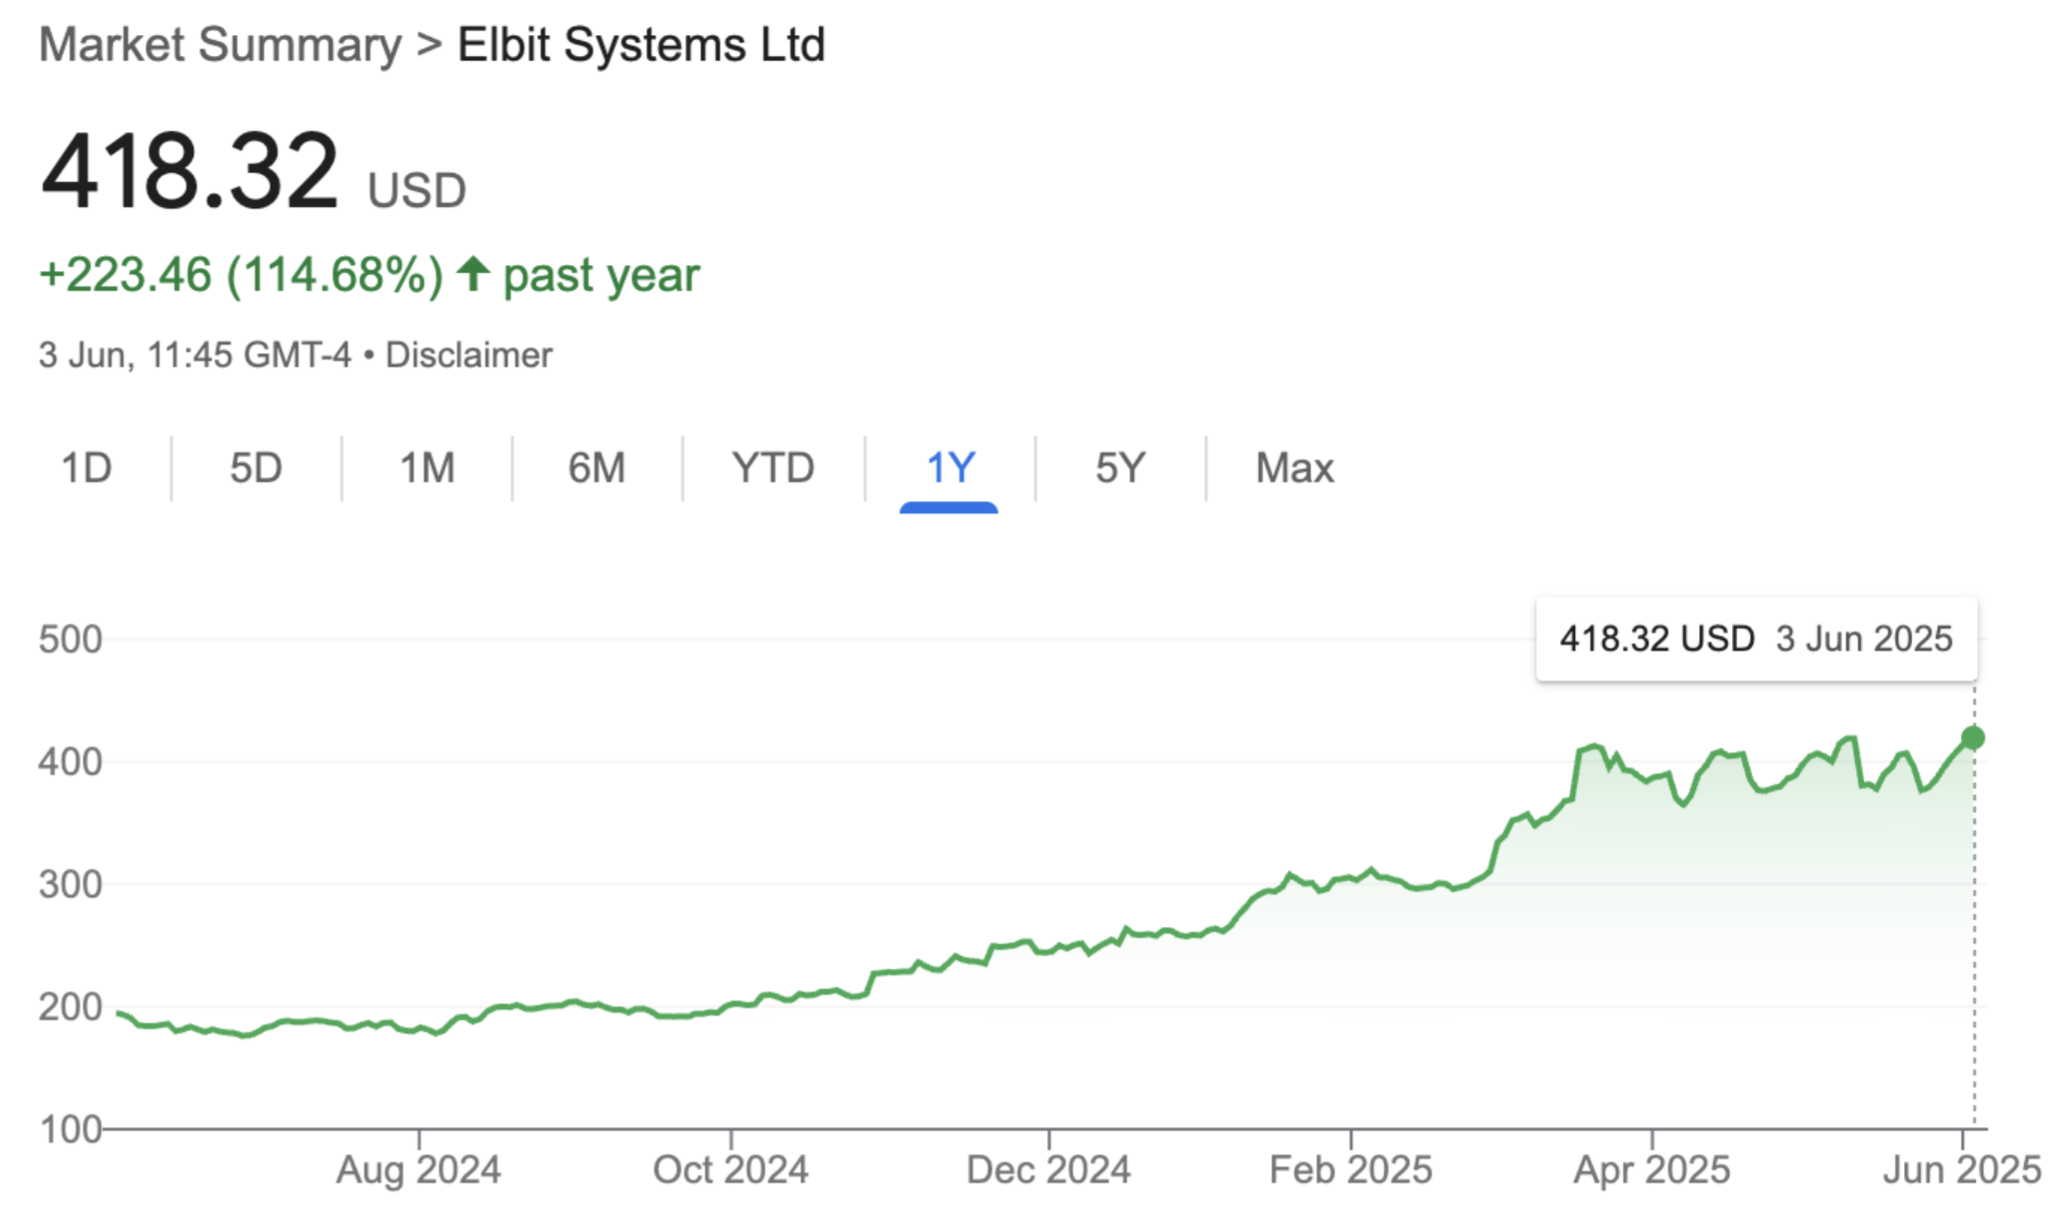Switch to the 5D range tab

click(x=256, y=468)
